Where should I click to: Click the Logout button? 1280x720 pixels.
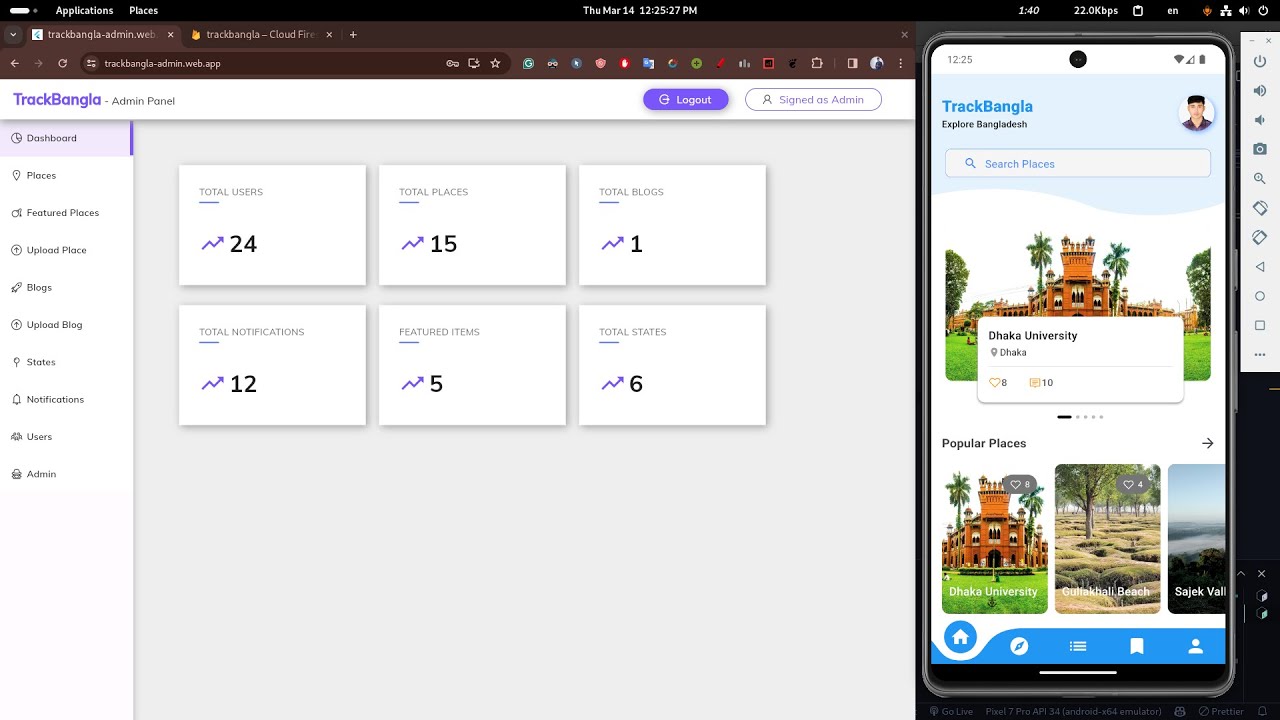click(x=686, y=99)
